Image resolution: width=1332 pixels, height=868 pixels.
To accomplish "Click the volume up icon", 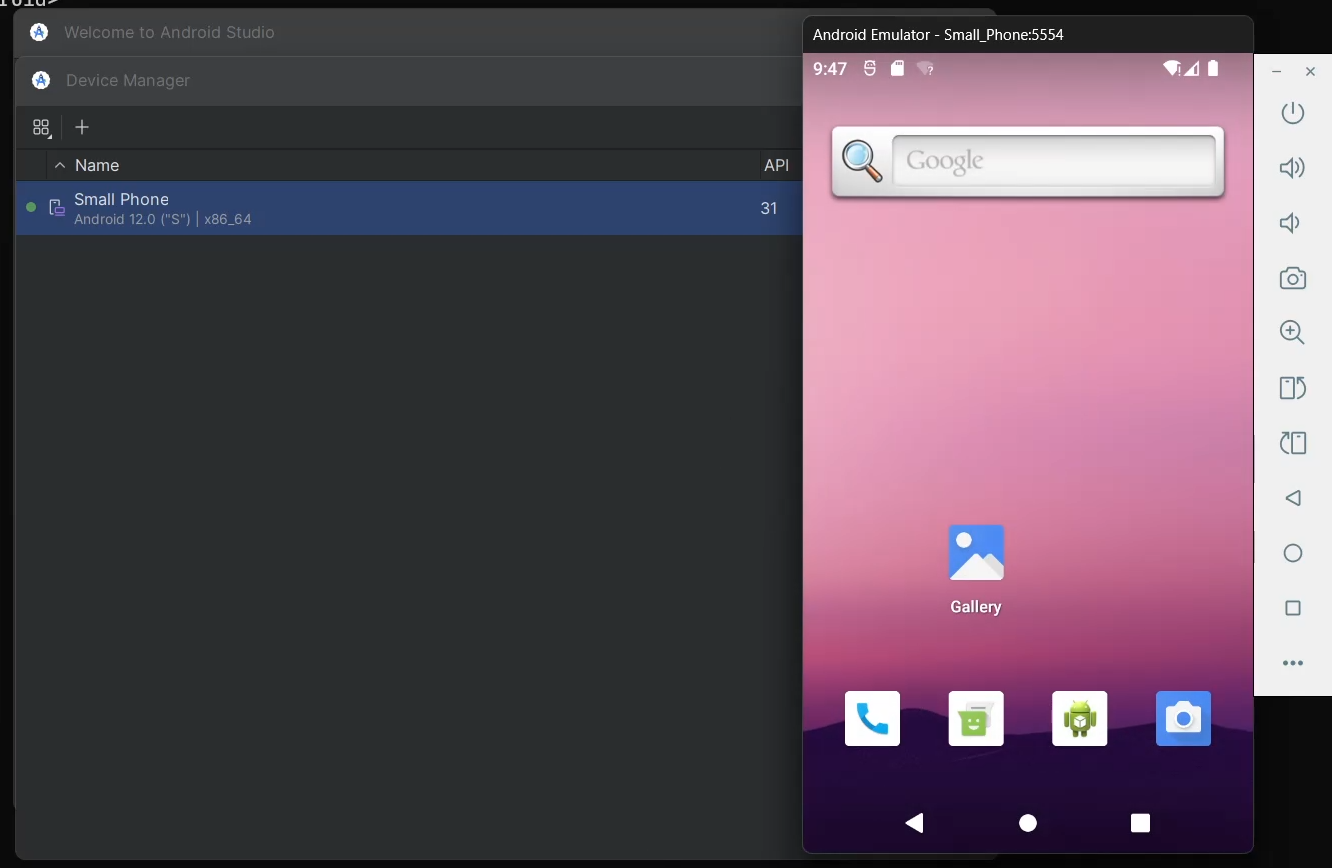I will pyautogui.click(x=1292, y=168).
